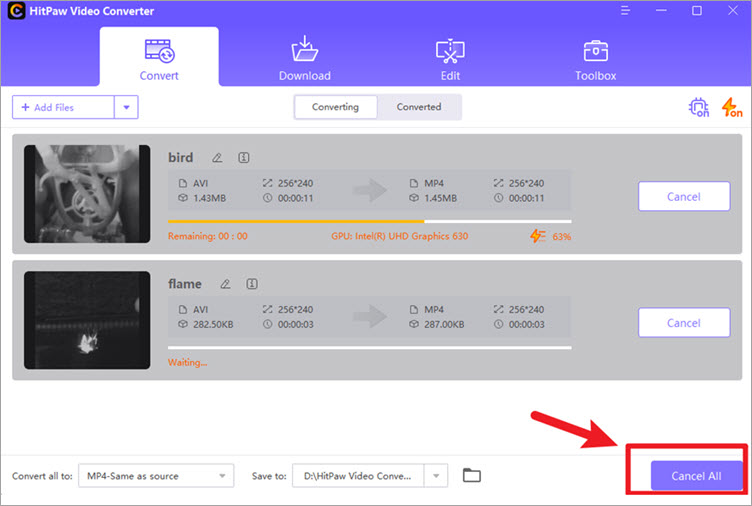The image size is (752, 506).
Task: Click the 63% acceleration lightning icon
Action: [x=538, y=236]
